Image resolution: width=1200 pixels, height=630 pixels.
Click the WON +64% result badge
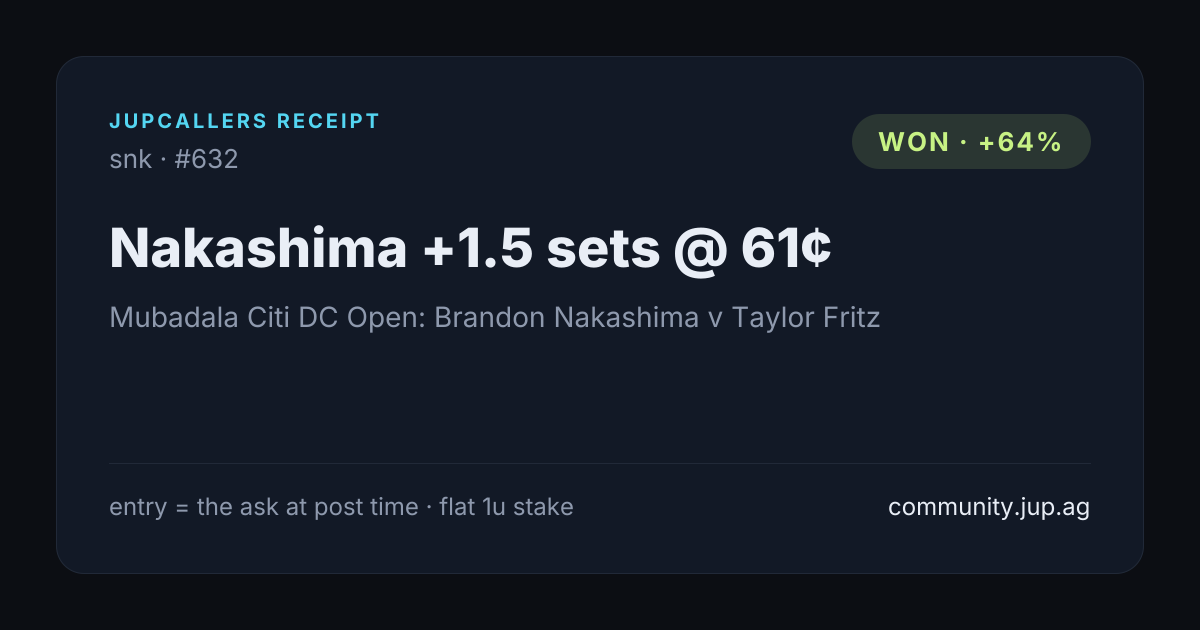971,141
